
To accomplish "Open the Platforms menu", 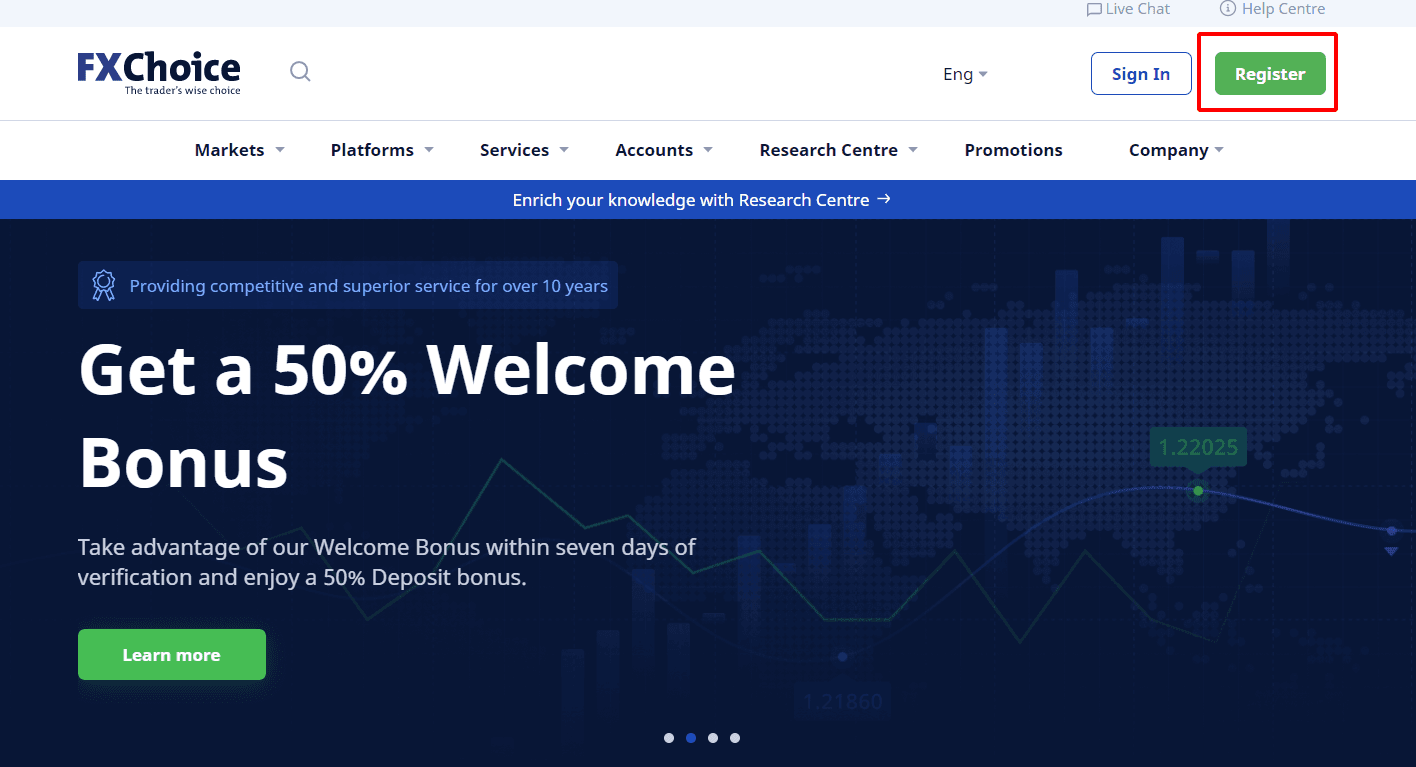I will pos(382,150).
